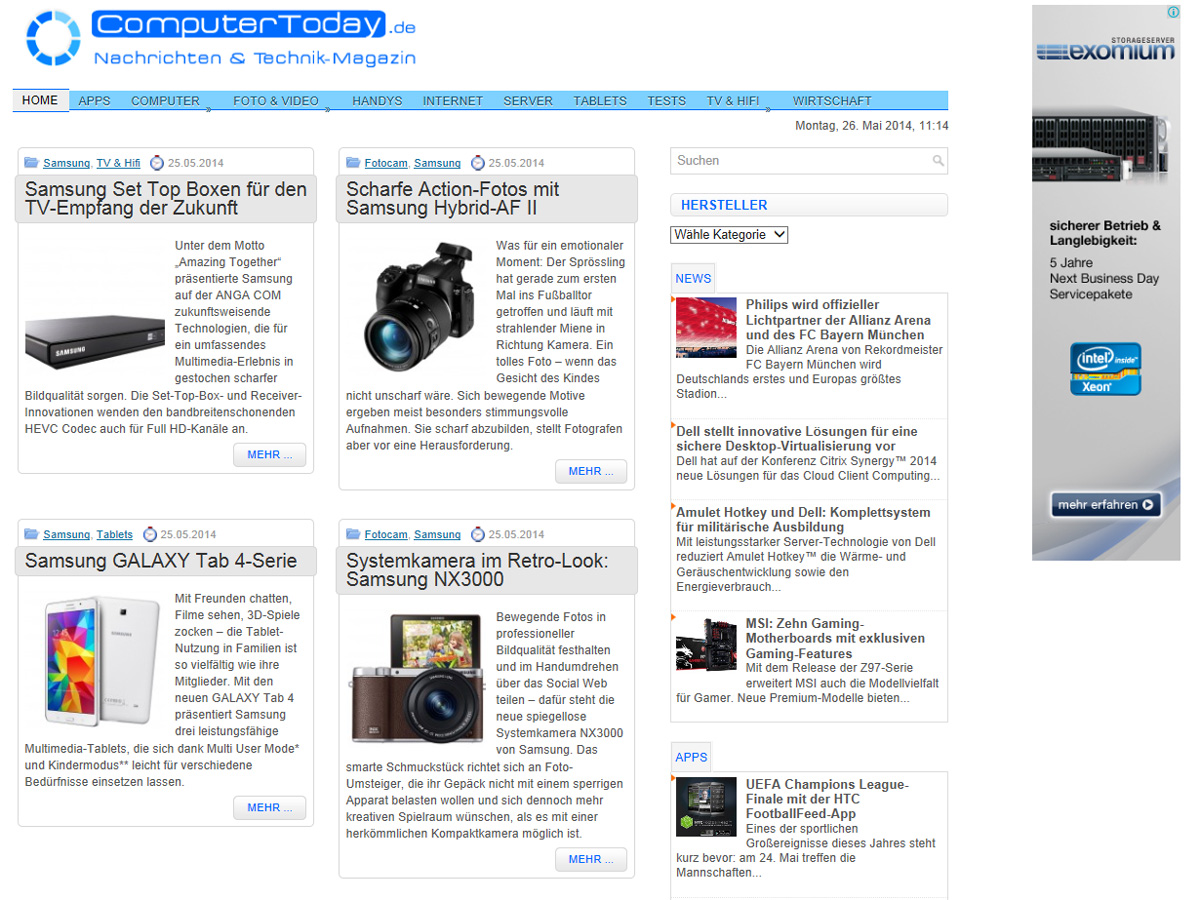Open MSI Zehn Gaming-Motherboards headline

(835, 639)
